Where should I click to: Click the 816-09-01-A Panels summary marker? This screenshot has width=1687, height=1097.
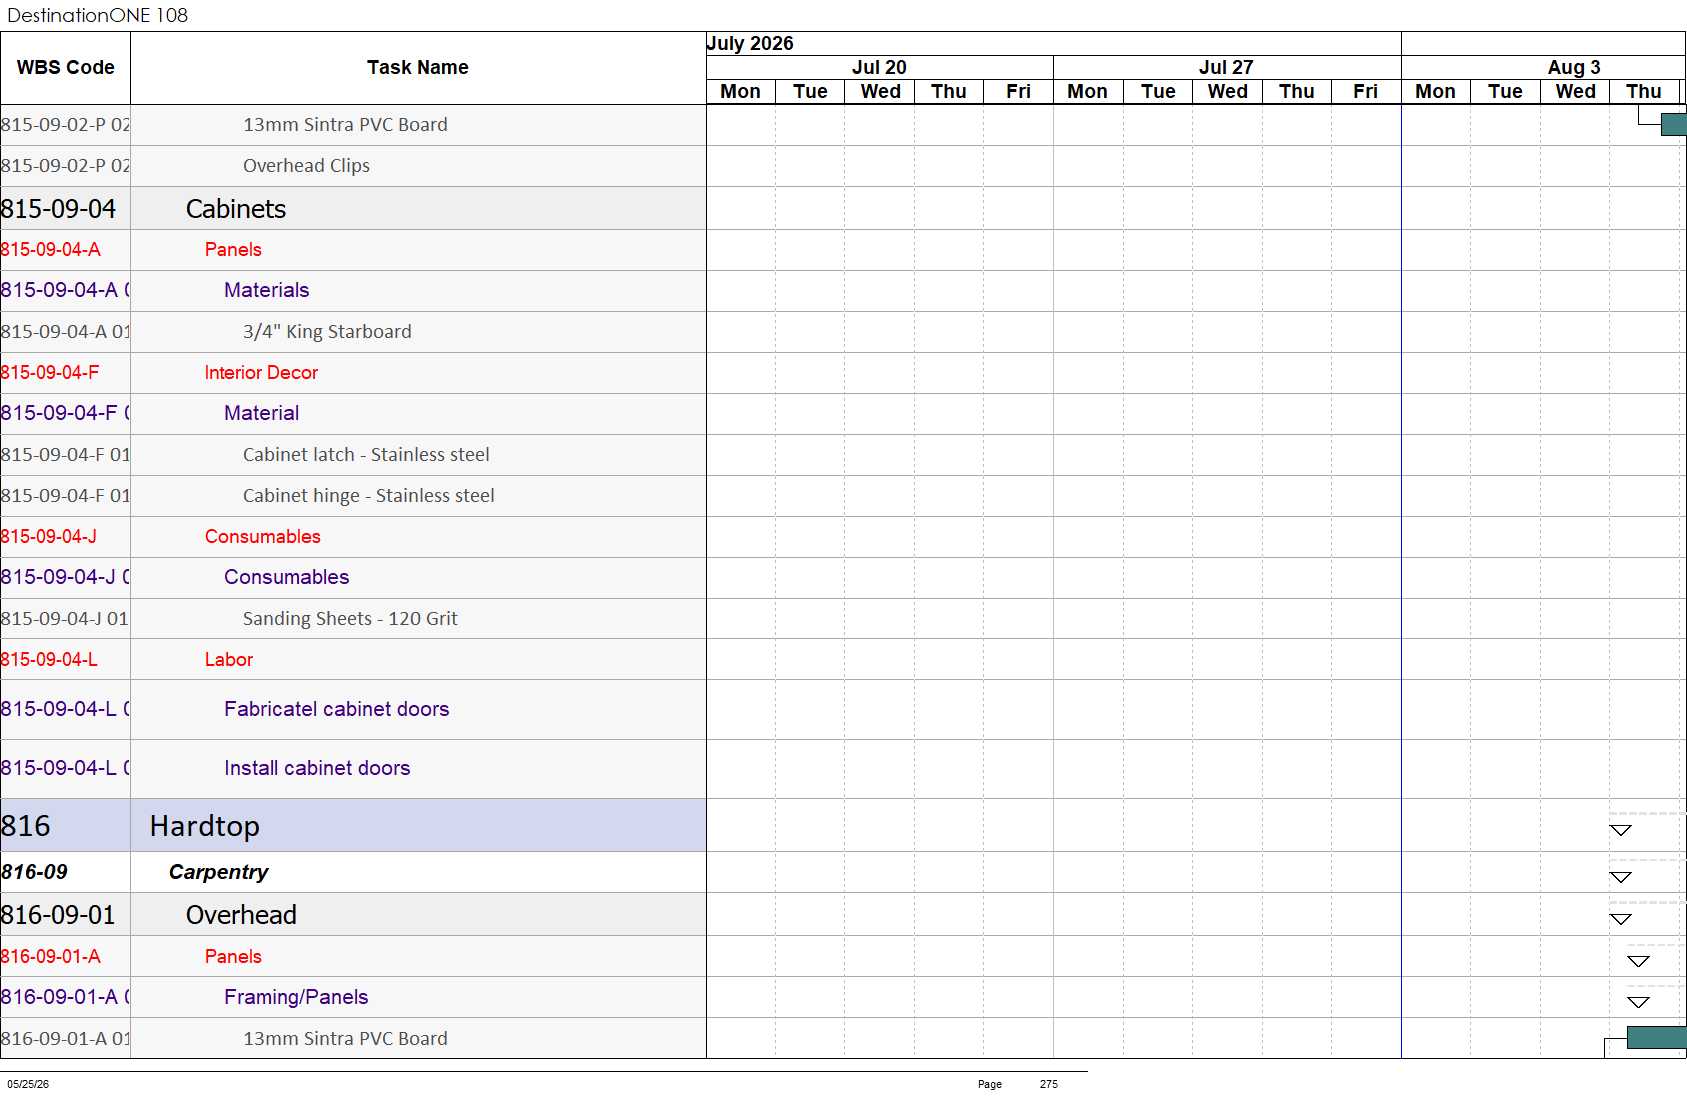[x=1638, y=961]
